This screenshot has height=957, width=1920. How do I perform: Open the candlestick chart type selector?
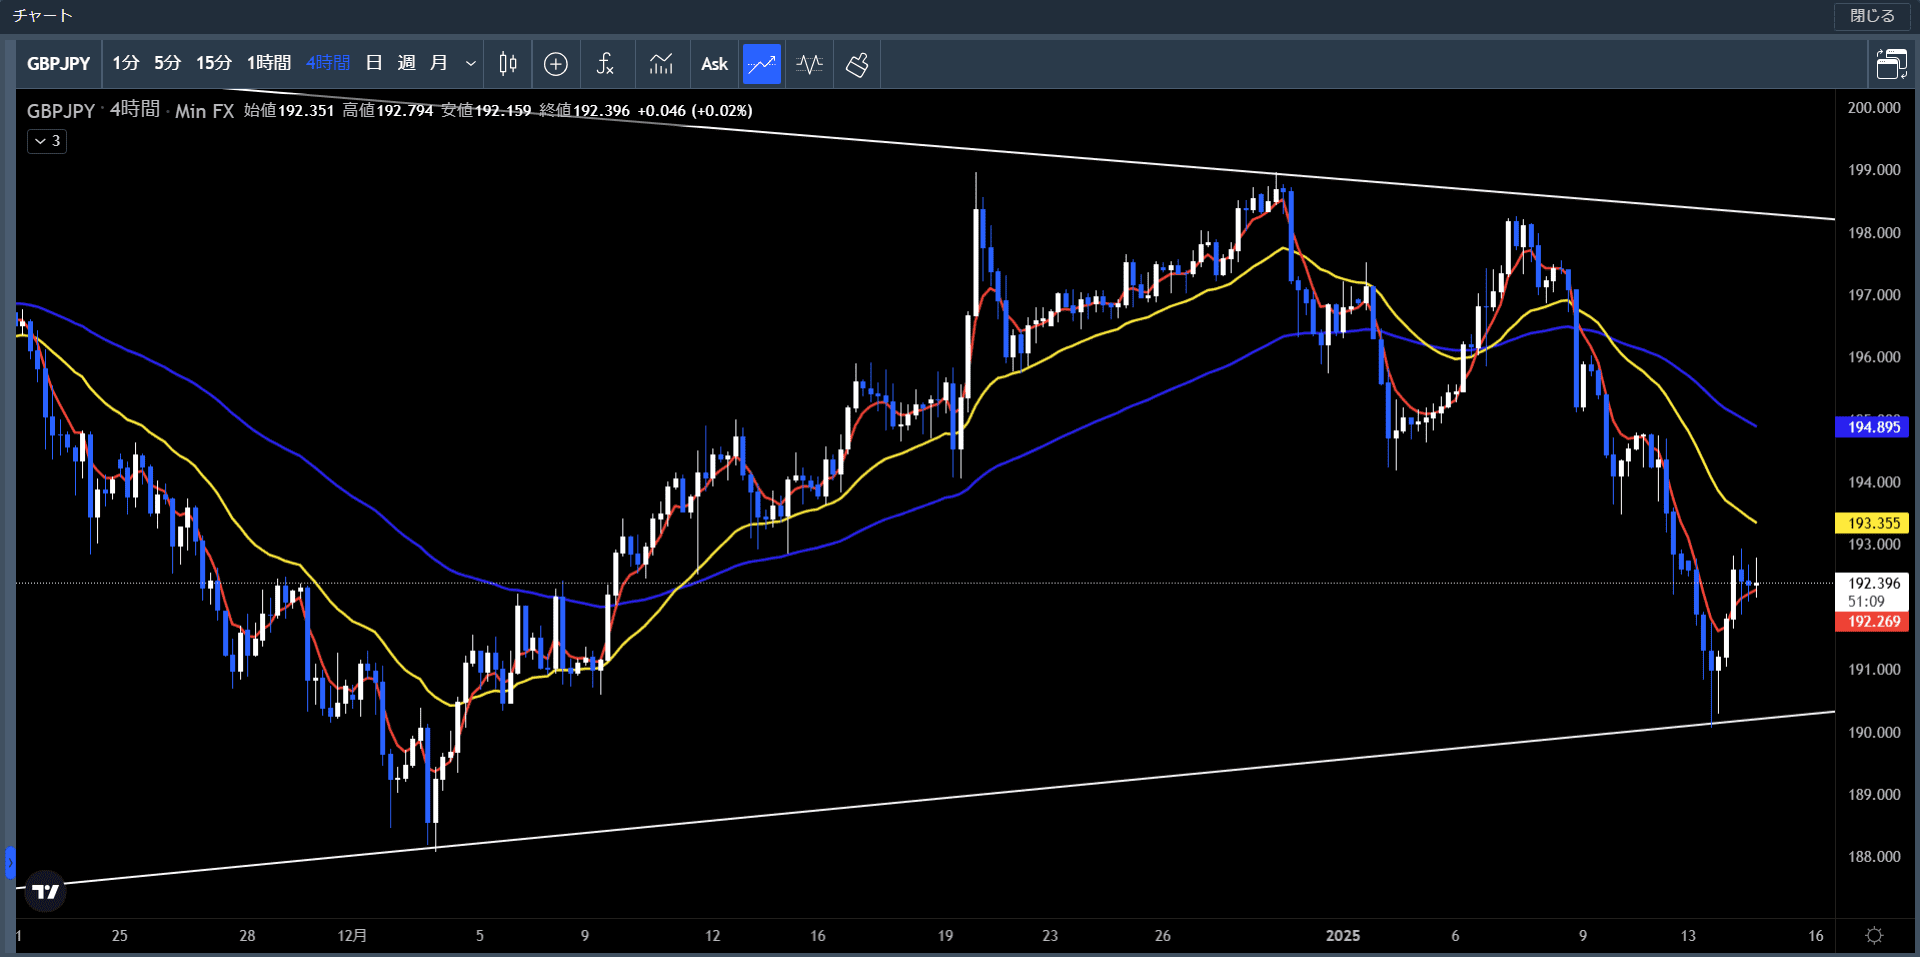point(508,64)
